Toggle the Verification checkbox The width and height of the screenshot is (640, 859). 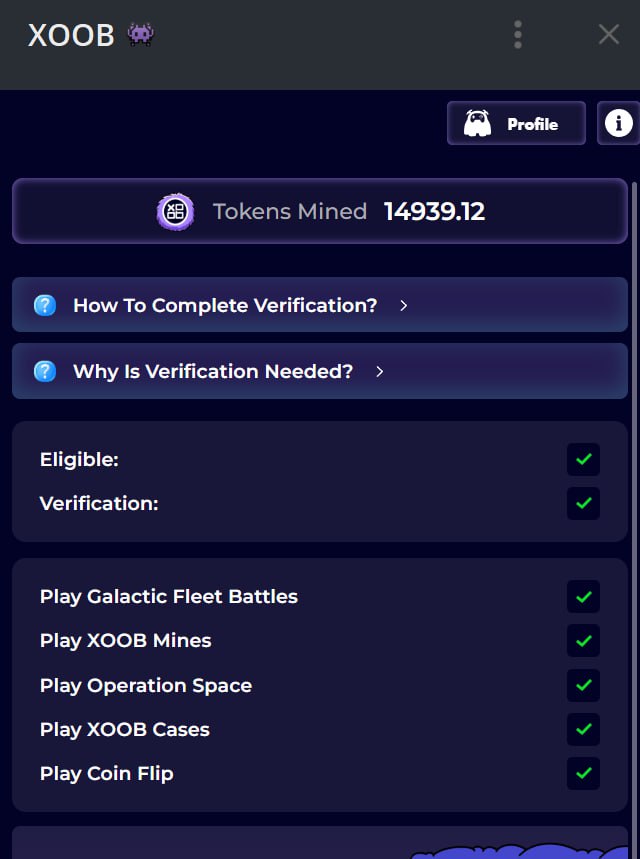click(x=584, y=503)
